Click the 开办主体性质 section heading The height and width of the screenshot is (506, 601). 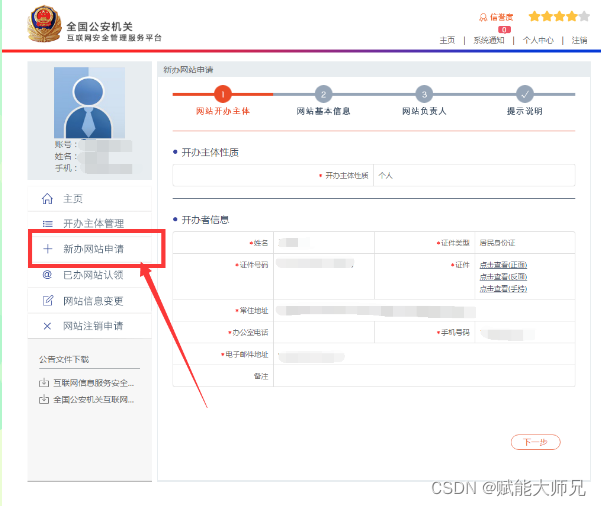pyautogui.click(x=210, y=153)
